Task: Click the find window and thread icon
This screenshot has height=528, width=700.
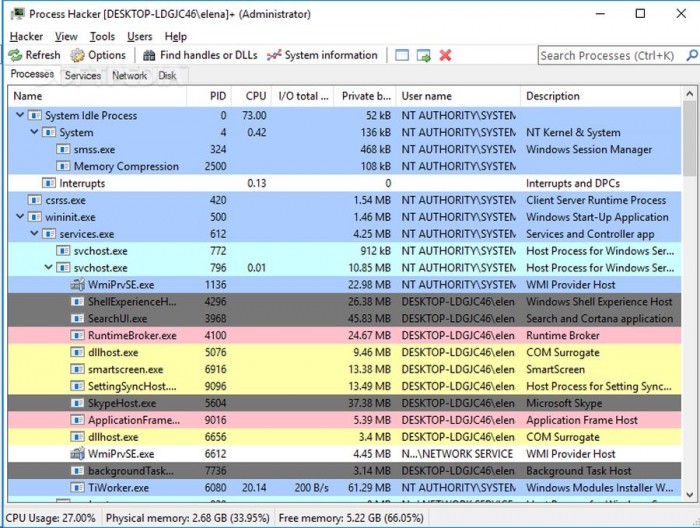Action: pyautogui.click(x=424, y=55)
